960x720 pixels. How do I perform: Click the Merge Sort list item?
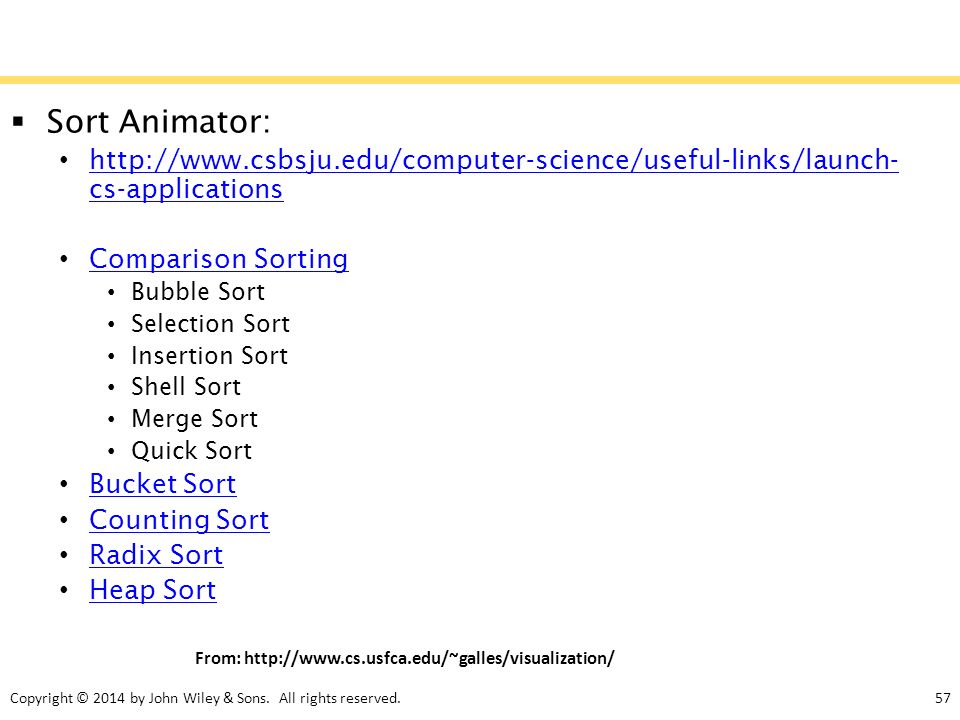point(195,419)
